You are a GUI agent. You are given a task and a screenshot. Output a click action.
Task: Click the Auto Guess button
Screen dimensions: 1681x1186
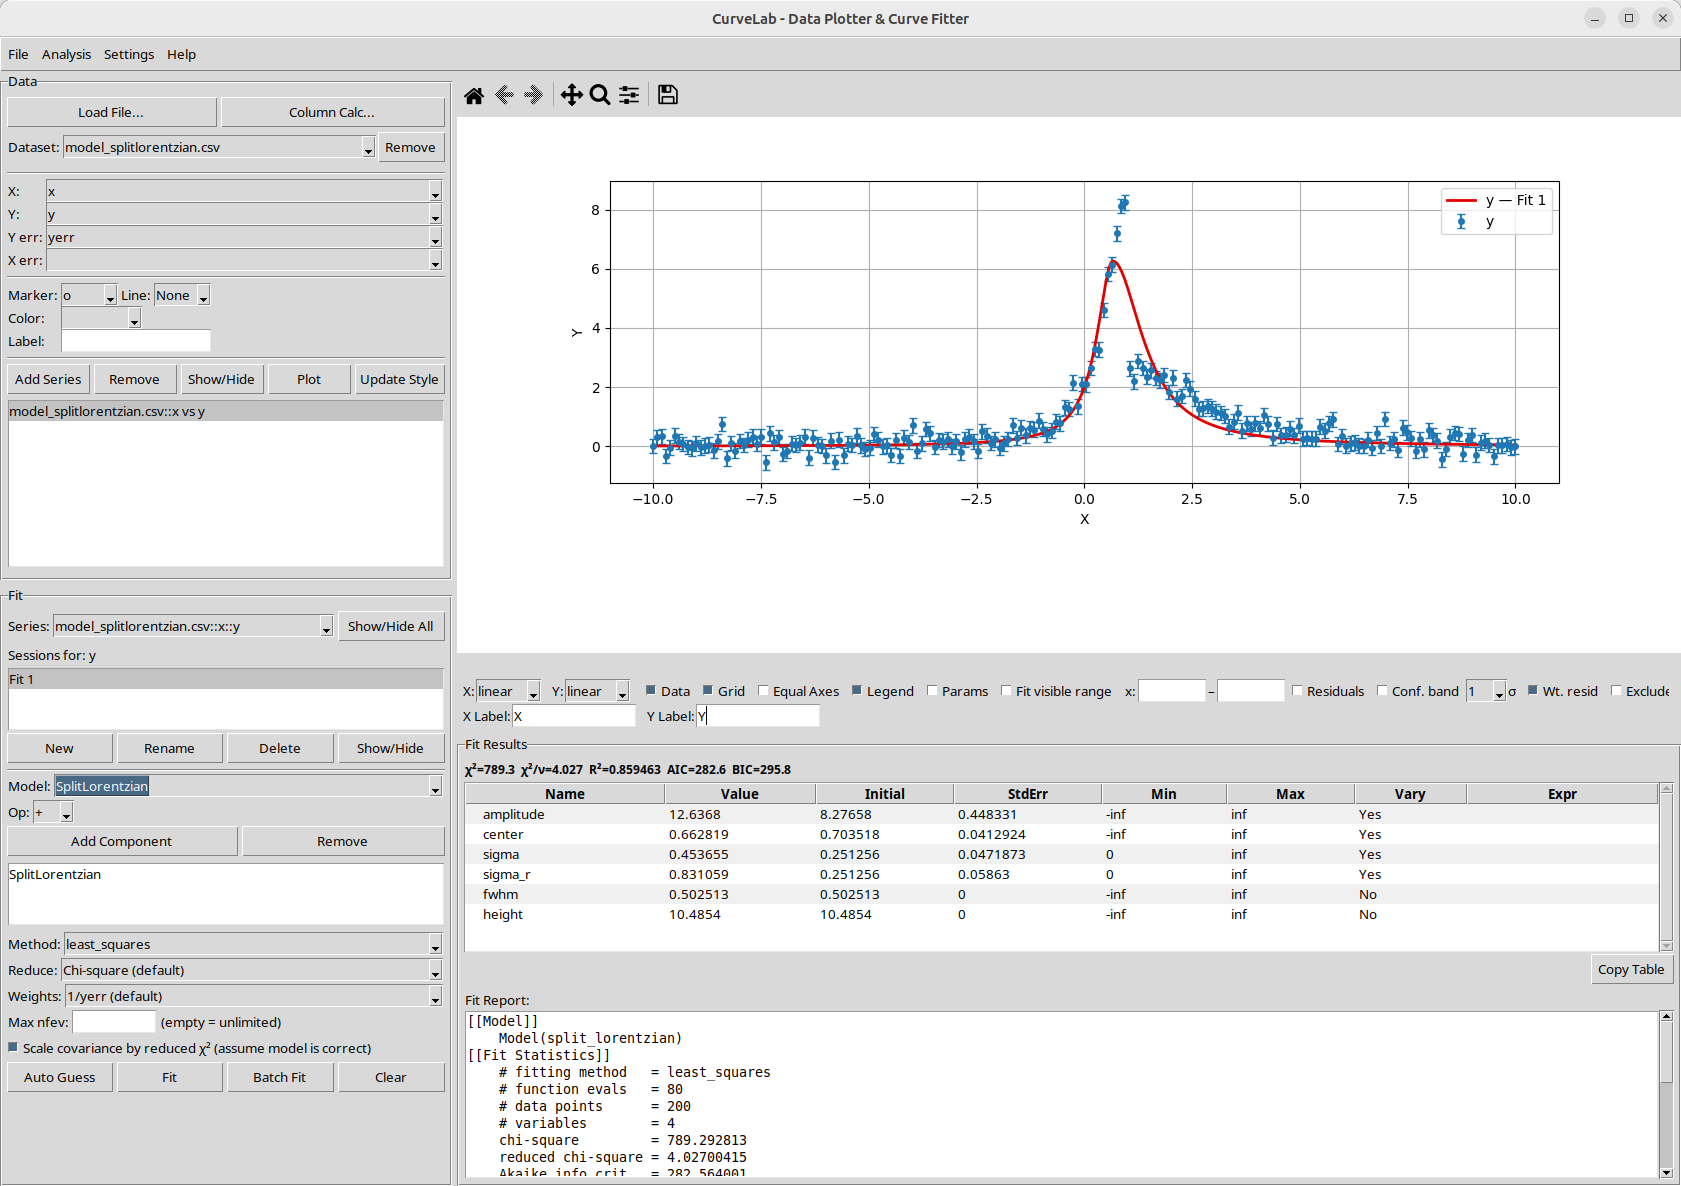point(60,1077)
